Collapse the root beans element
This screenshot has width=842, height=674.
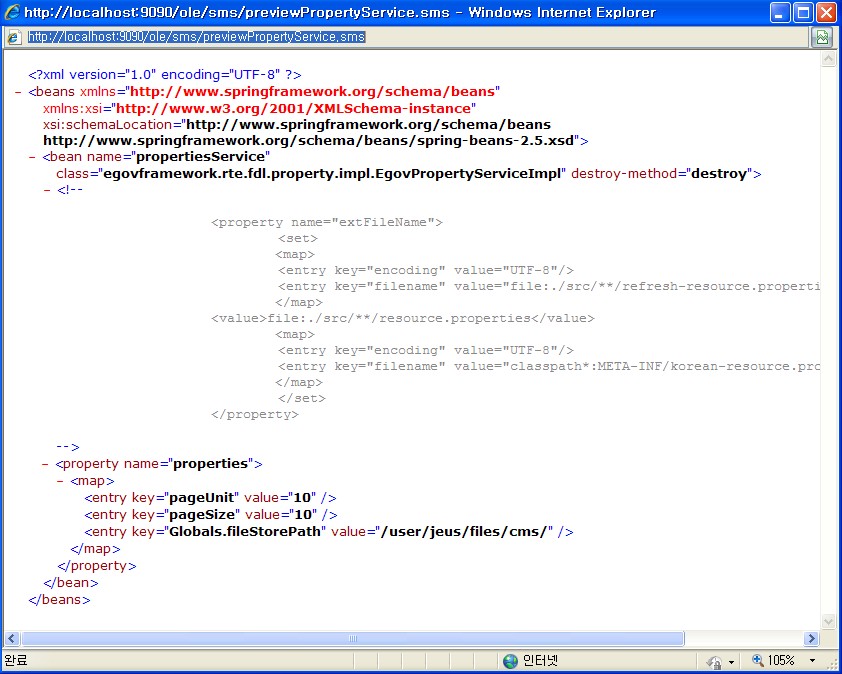click(x=19, y=91)
